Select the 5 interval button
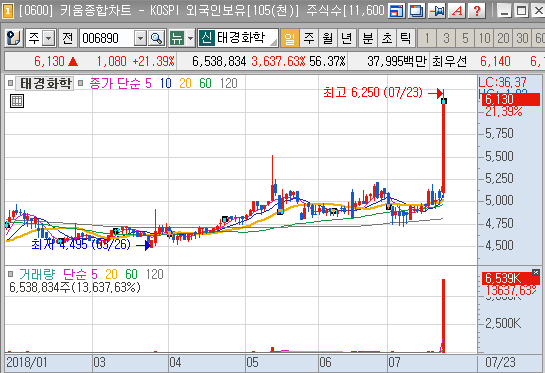The height and width of the screenshot is (373, 545). click(465, 38)
